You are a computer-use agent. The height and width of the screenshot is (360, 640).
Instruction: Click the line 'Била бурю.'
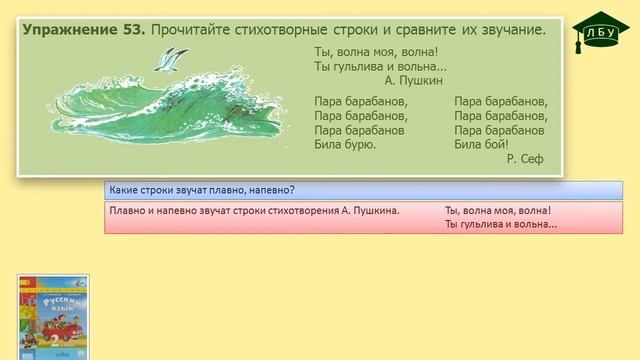(345, 144)
